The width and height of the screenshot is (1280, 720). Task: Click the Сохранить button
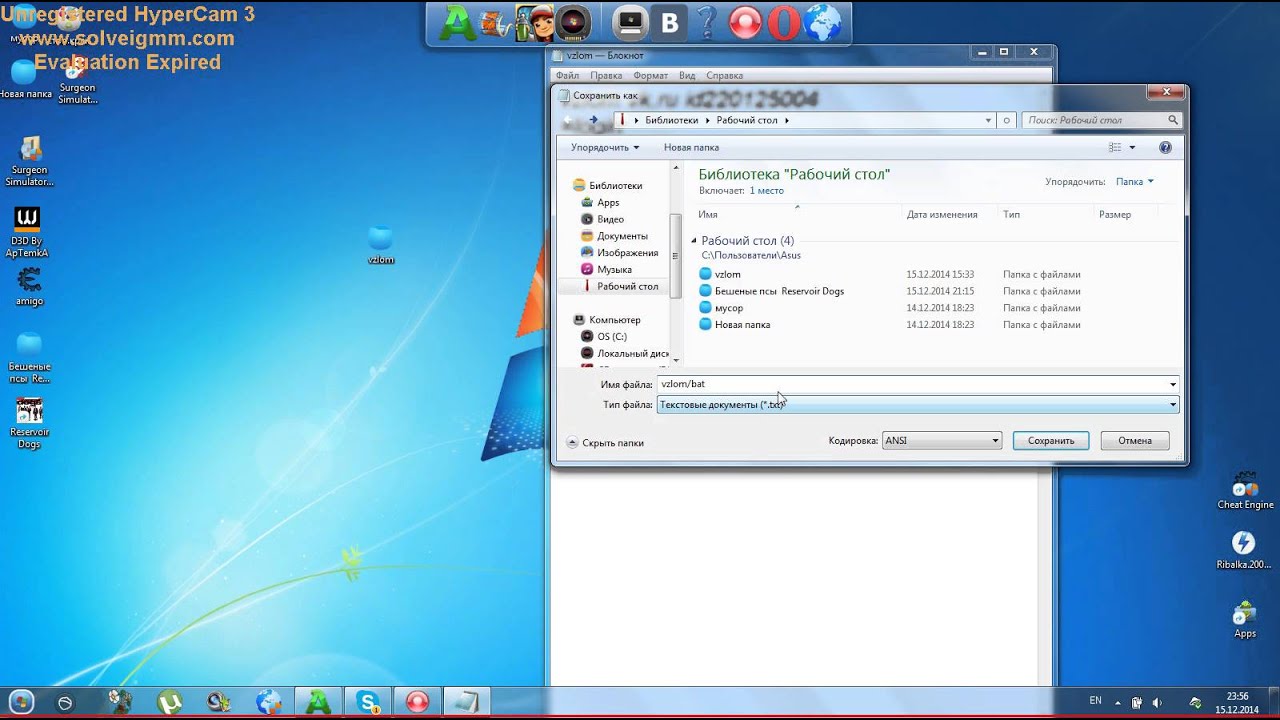tap(1051, 440)
